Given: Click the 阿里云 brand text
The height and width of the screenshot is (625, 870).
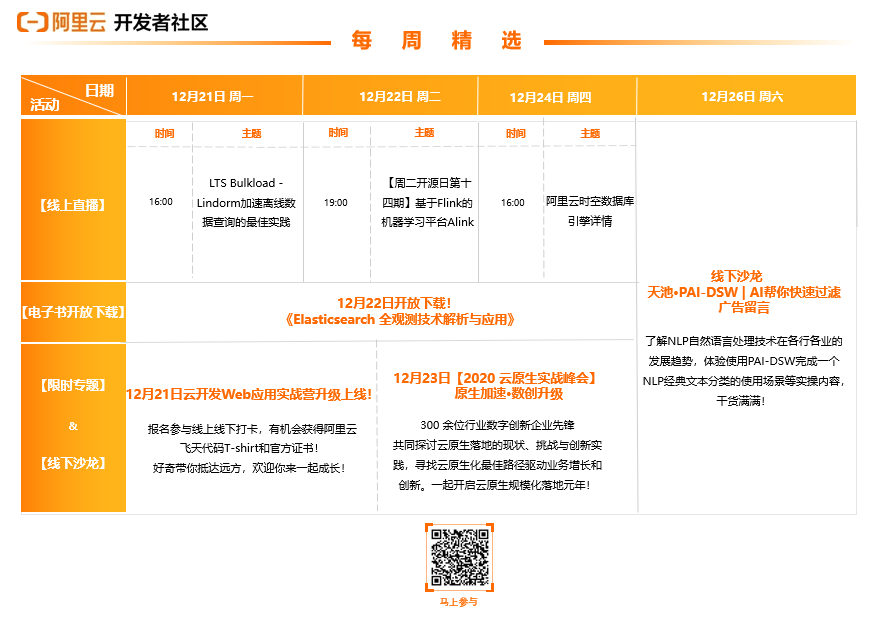Looking at the screenshot, I should point(79,22).
